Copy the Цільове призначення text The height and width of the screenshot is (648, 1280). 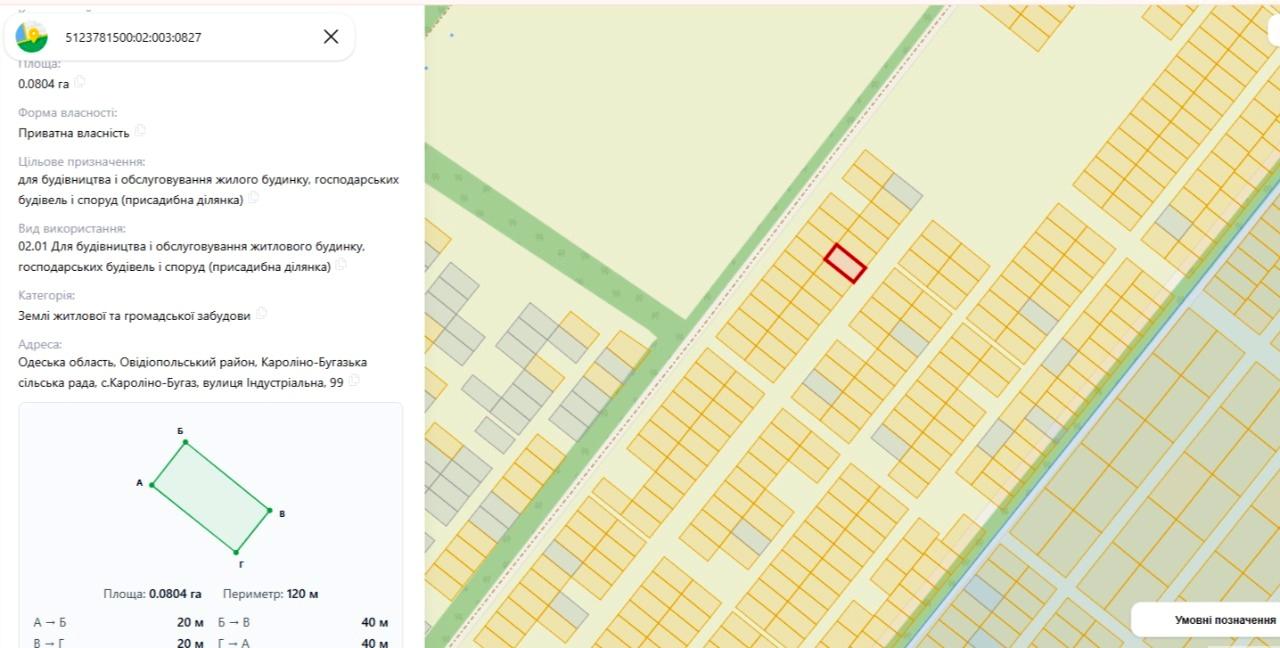254,198
